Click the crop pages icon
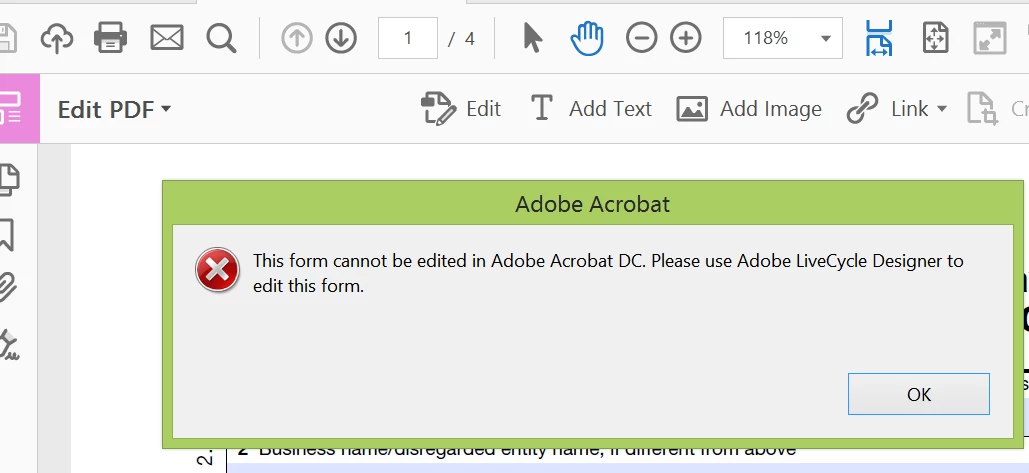 pyautogui.click(x=982, y=108)
